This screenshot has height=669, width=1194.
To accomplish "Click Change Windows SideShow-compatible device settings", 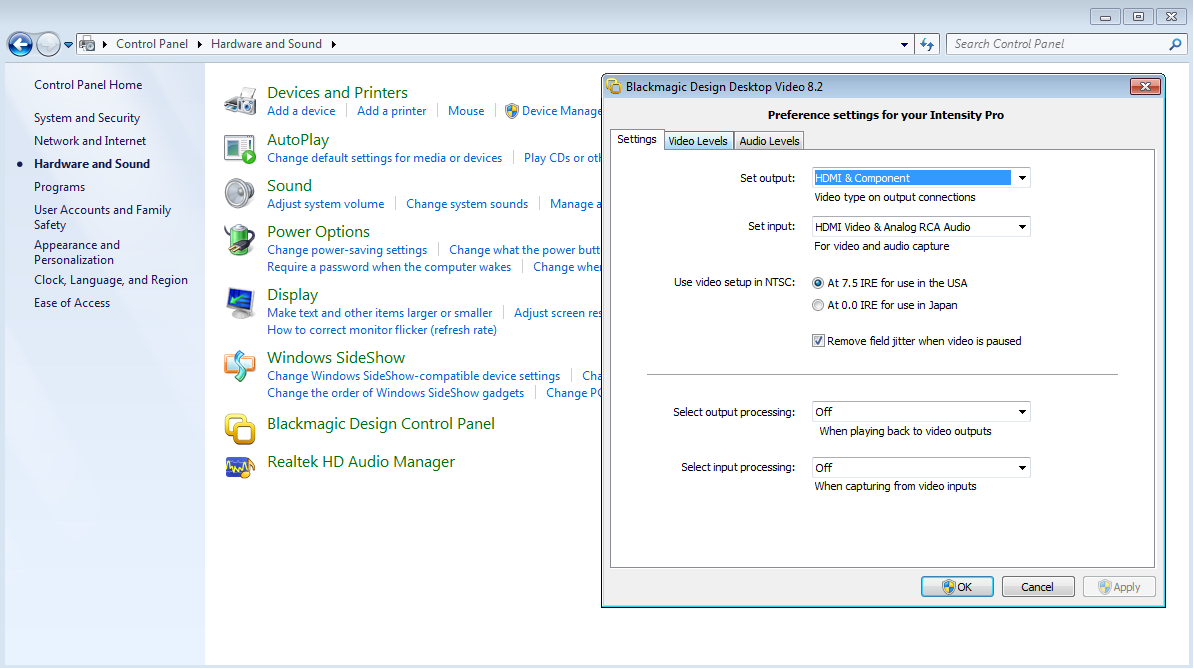I will (x=413, y=376).
